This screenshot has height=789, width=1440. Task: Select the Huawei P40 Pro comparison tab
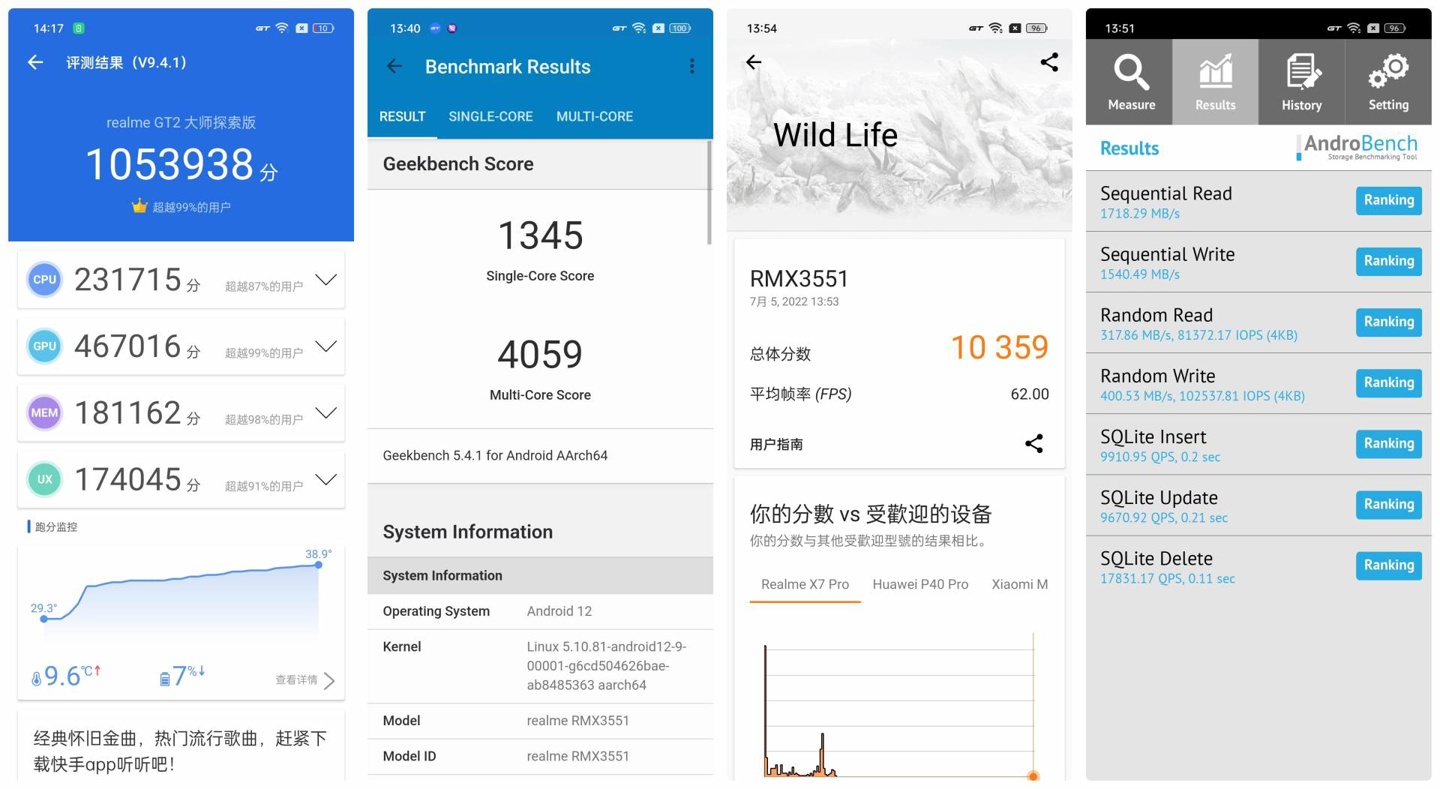[920, 584]
